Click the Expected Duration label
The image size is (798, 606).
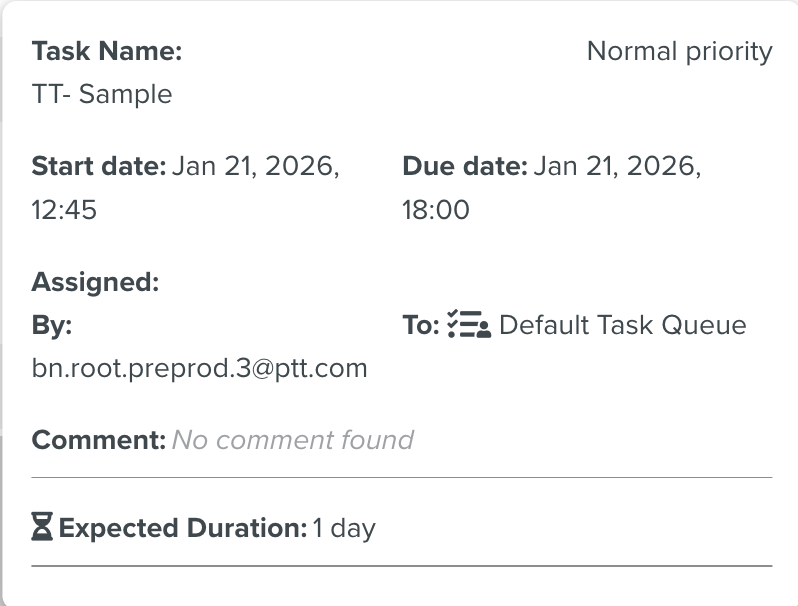point(183,527)
